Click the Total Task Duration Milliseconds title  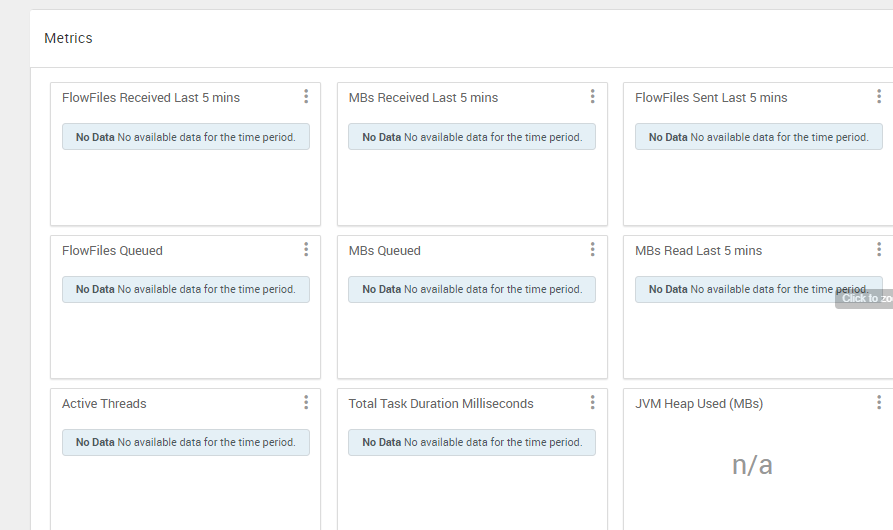click(x=441, y=404)
